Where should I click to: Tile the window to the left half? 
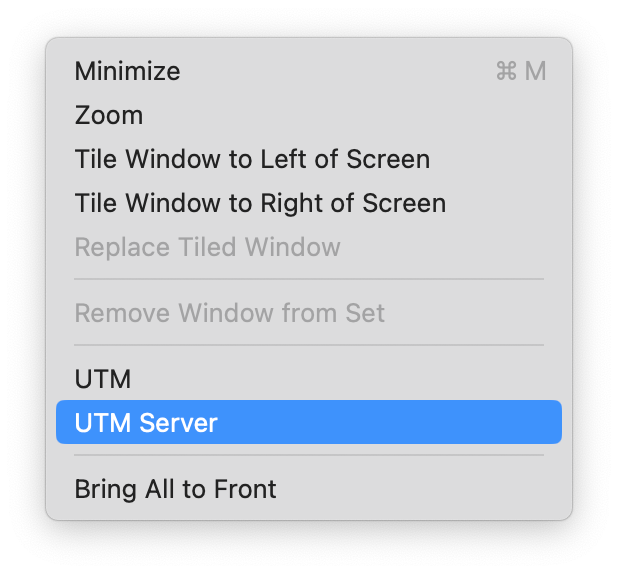click(252, 159)
